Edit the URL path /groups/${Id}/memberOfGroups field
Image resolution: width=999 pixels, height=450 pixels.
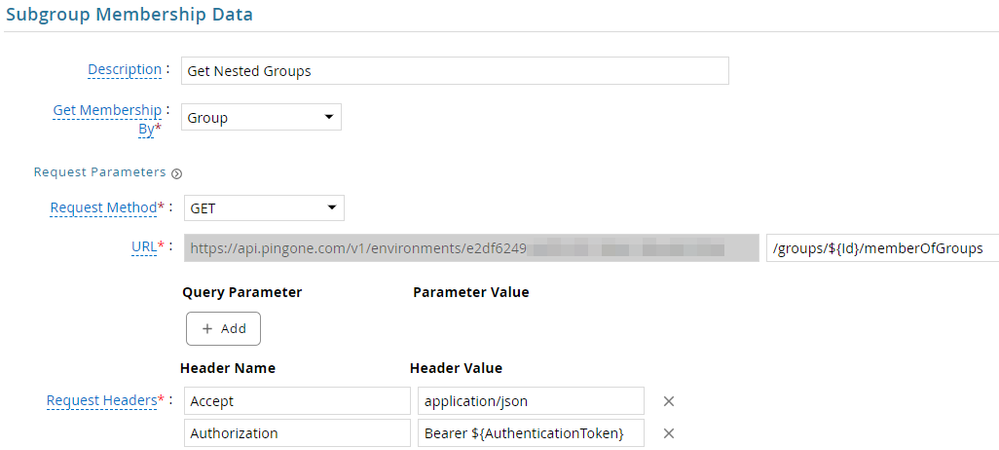pos(883,249)
